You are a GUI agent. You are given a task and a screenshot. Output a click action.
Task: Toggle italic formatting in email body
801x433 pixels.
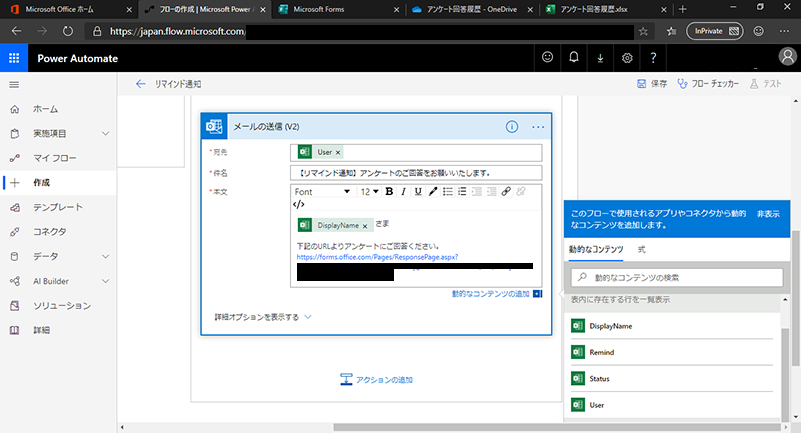pyautogui.click(x=404, y=191)
